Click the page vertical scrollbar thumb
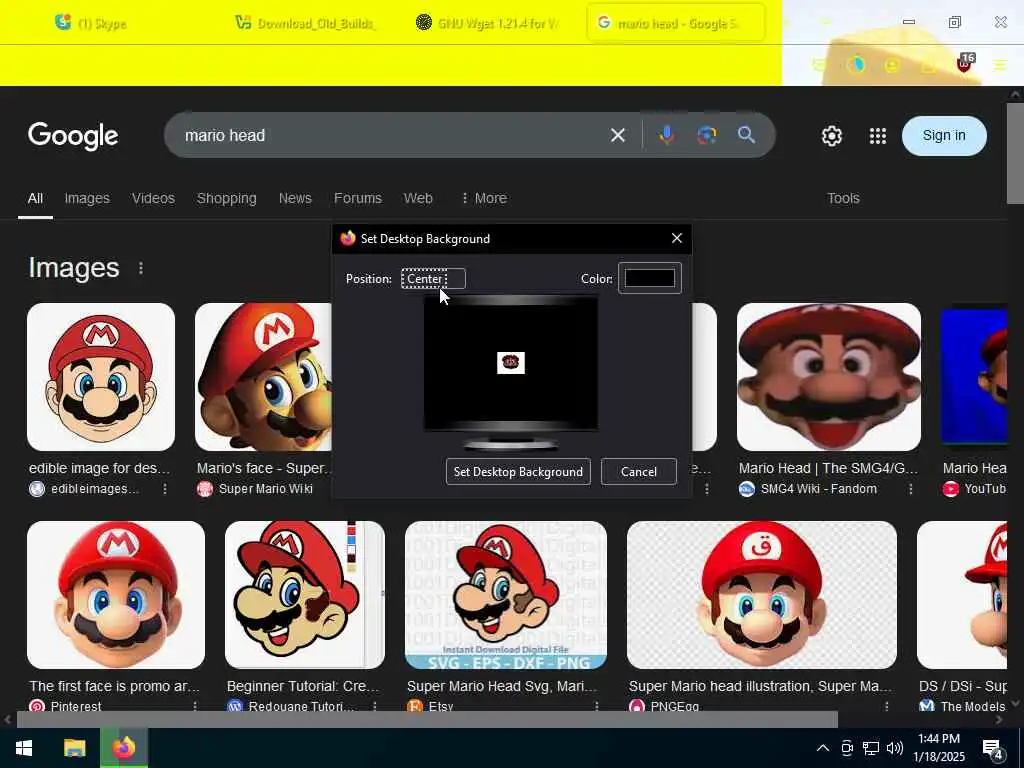Viewport: 1024px width, 768px height. pos(1015,153)
